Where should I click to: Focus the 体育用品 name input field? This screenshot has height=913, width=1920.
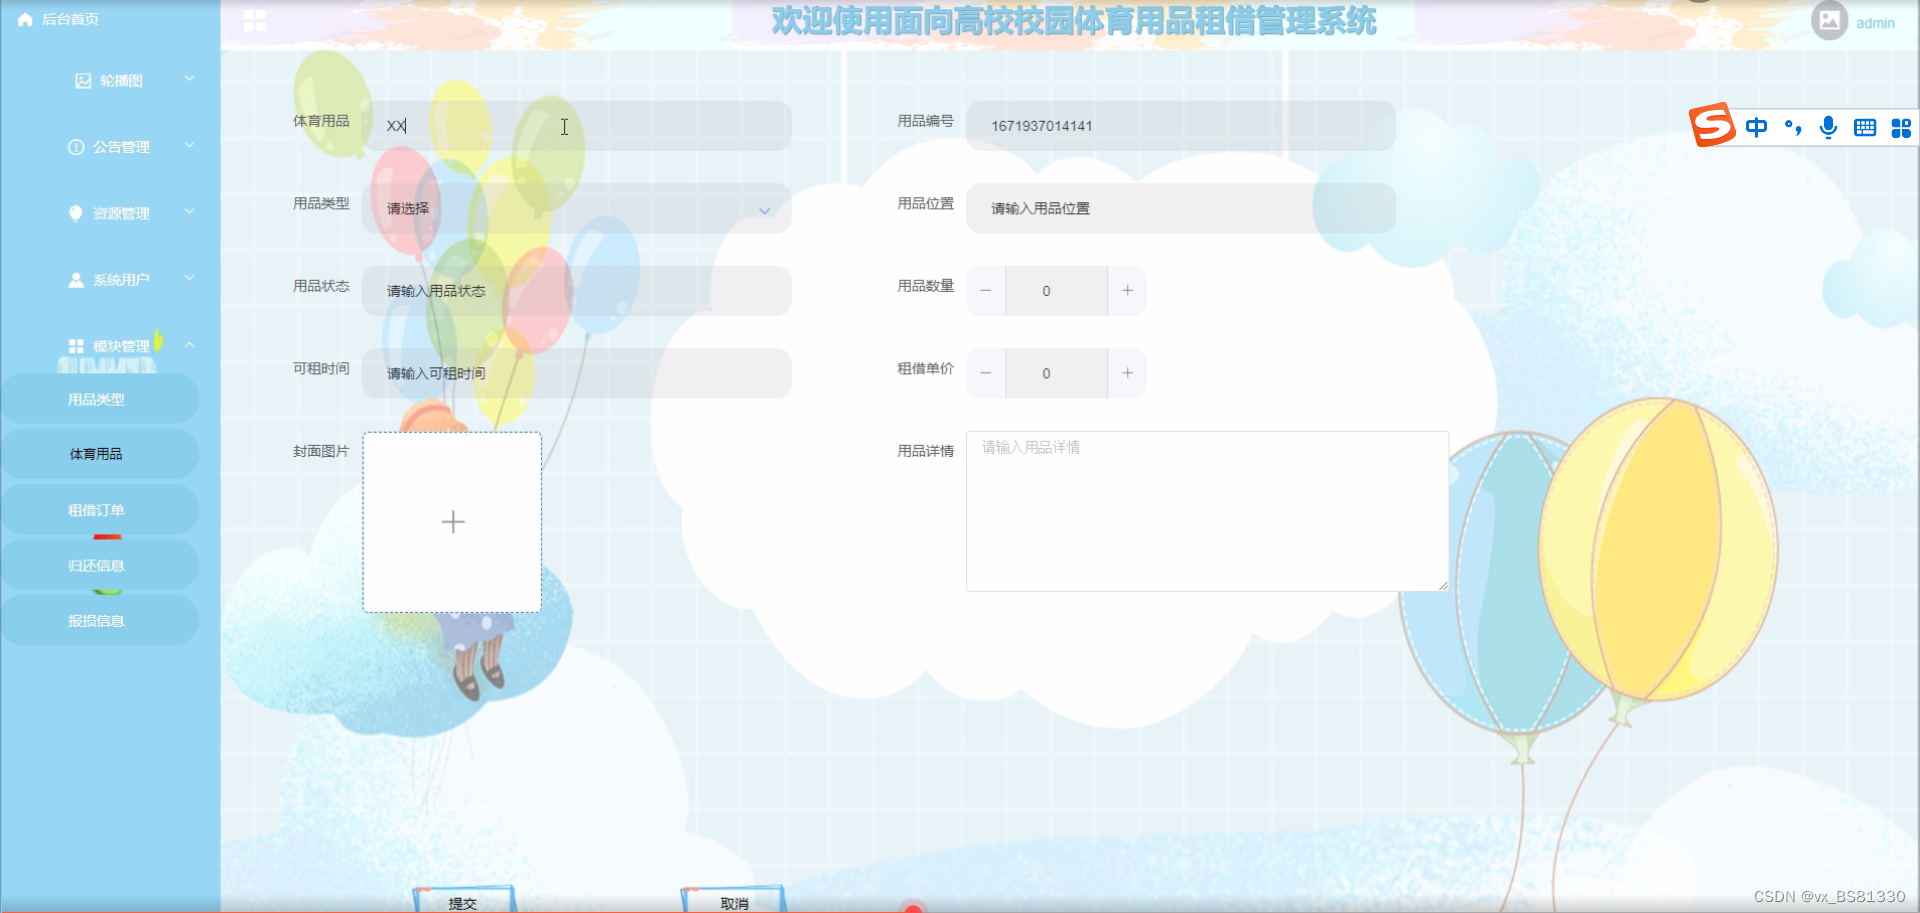point(577,126)
